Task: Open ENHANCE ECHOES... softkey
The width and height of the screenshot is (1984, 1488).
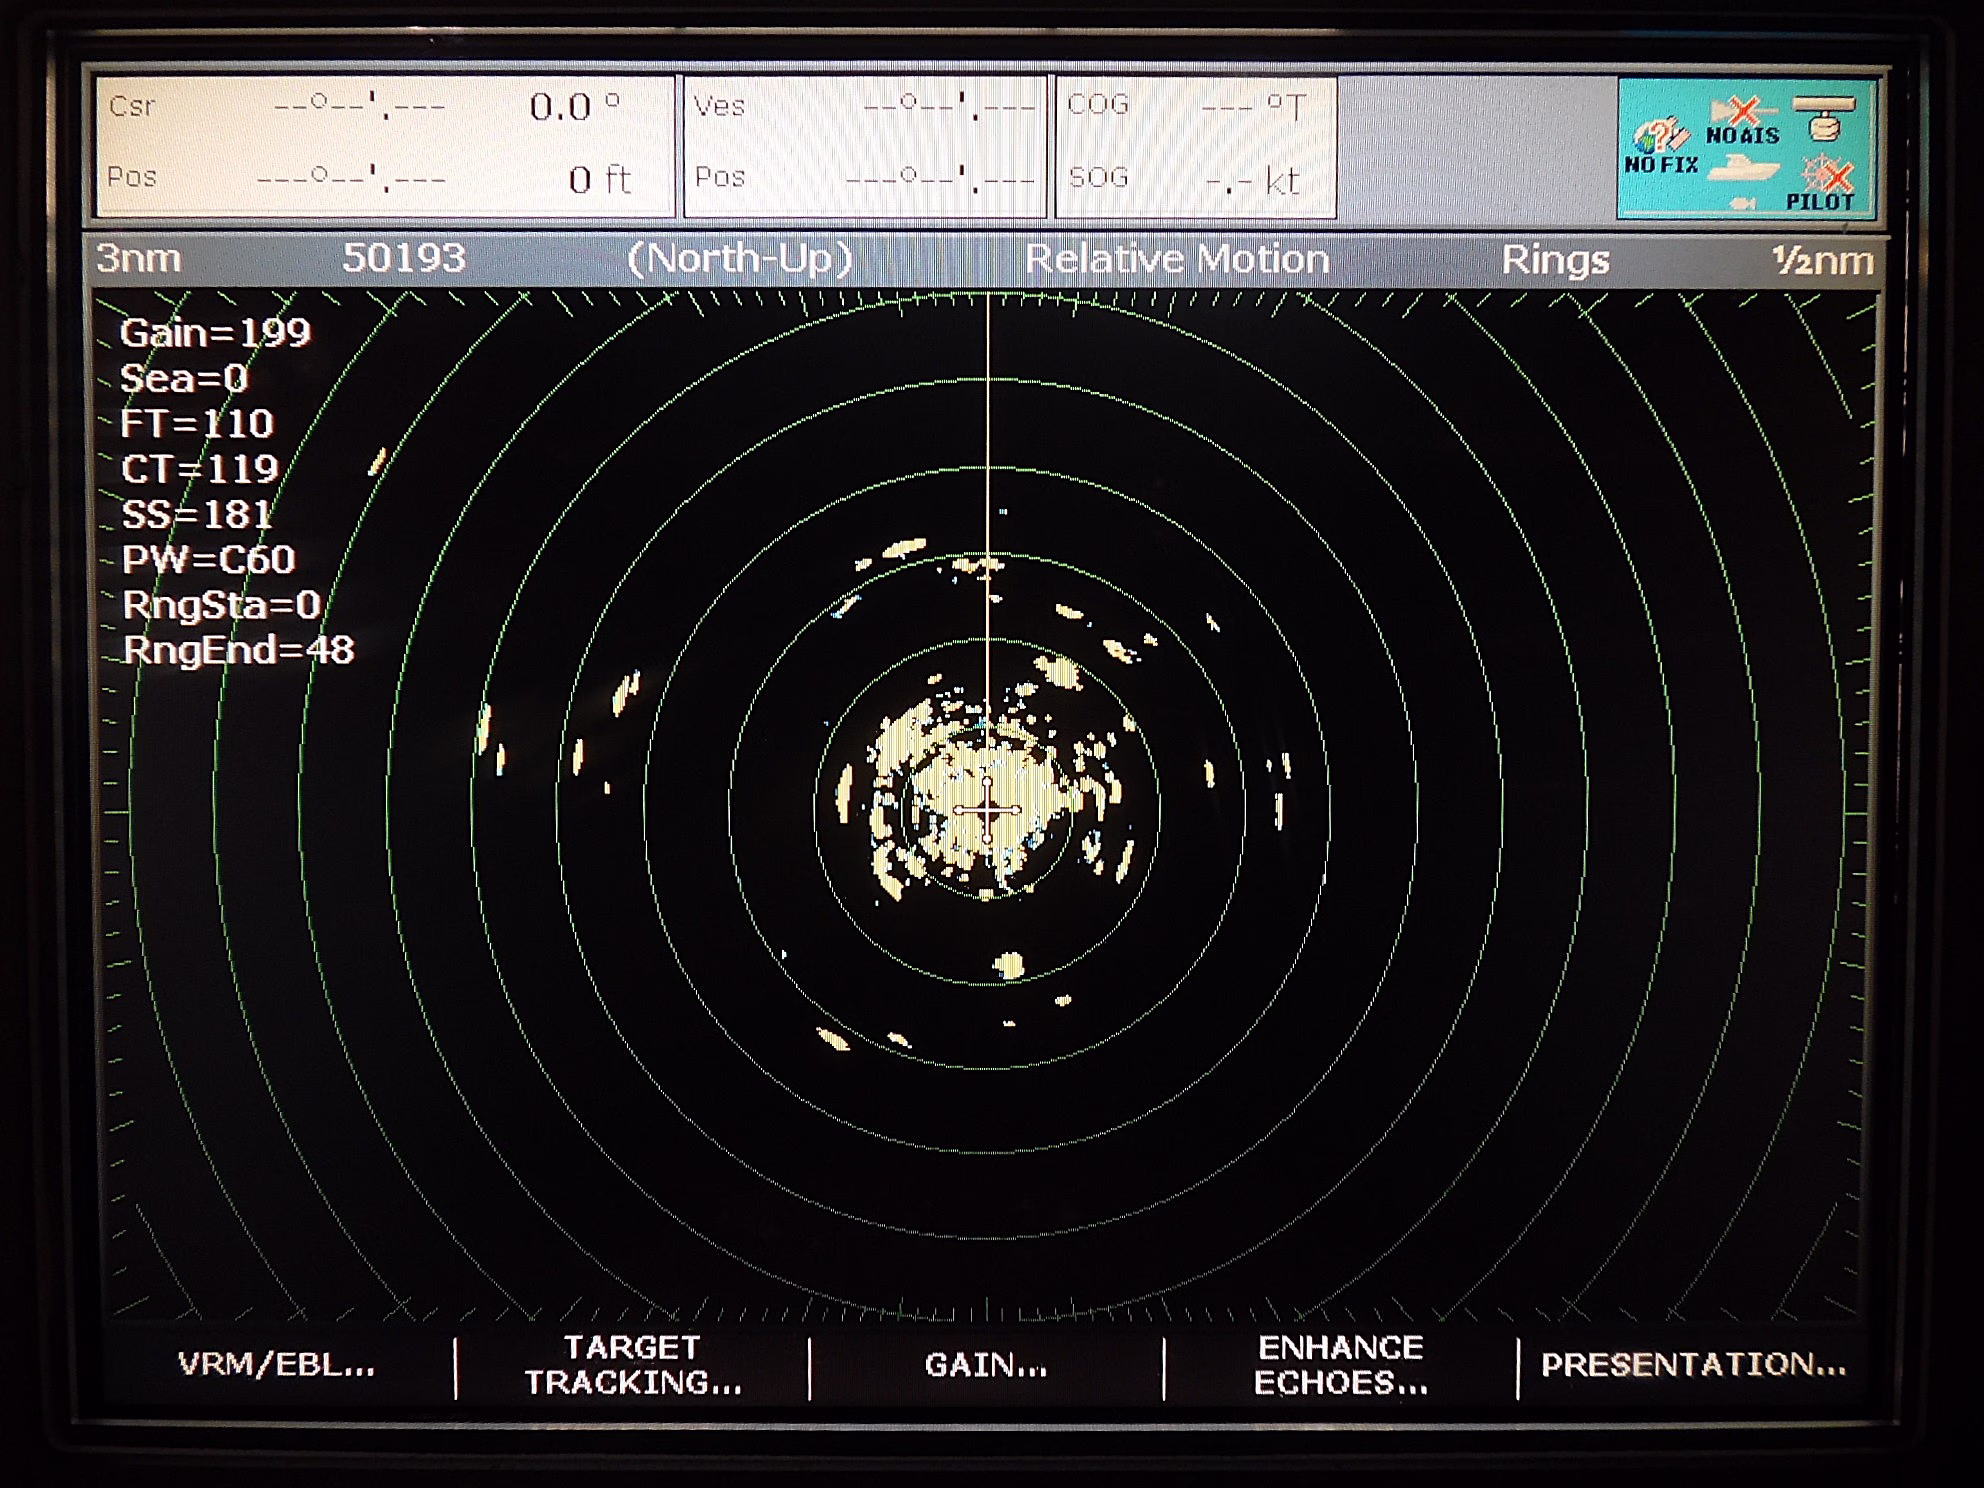Action: (x=1341, y=1365)
